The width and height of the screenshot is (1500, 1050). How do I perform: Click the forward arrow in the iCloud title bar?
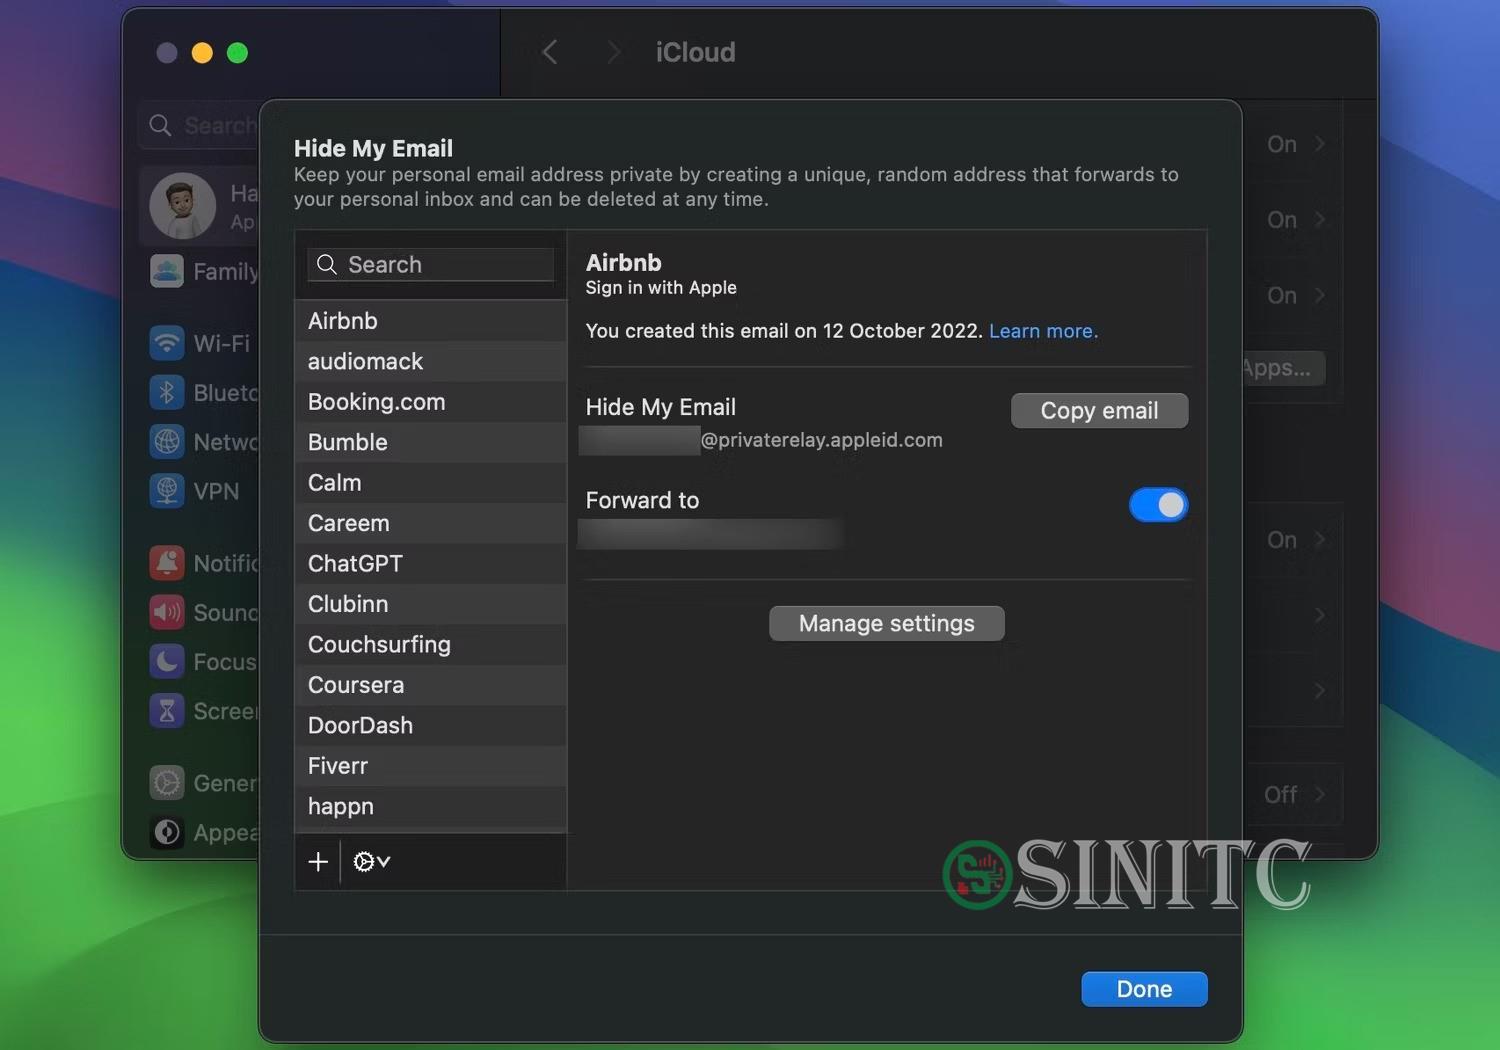[613, 52]
